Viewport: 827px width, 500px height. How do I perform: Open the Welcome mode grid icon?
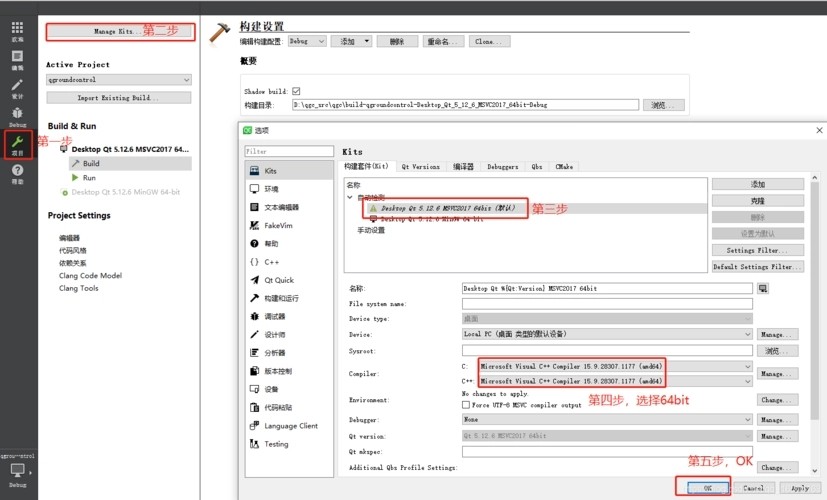tap(17, 29)
